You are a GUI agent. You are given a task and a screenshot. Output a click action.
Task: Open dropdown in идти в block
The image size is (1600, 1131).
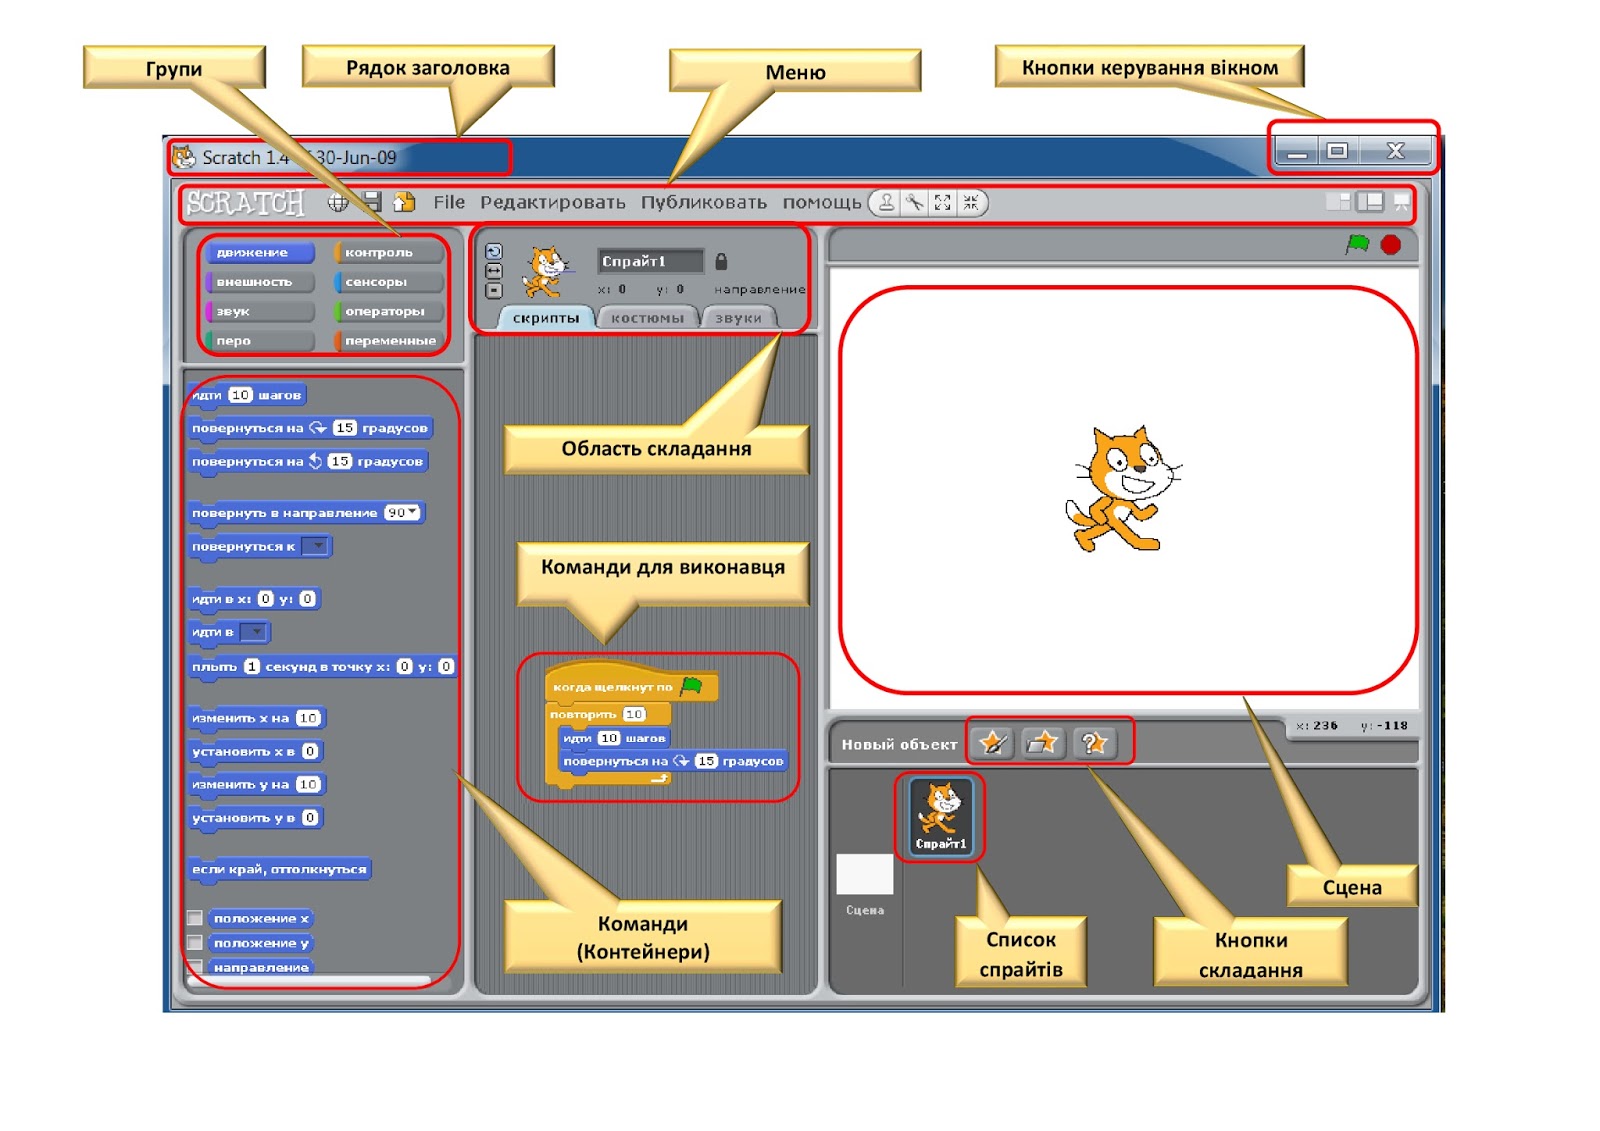click(254, 632)
